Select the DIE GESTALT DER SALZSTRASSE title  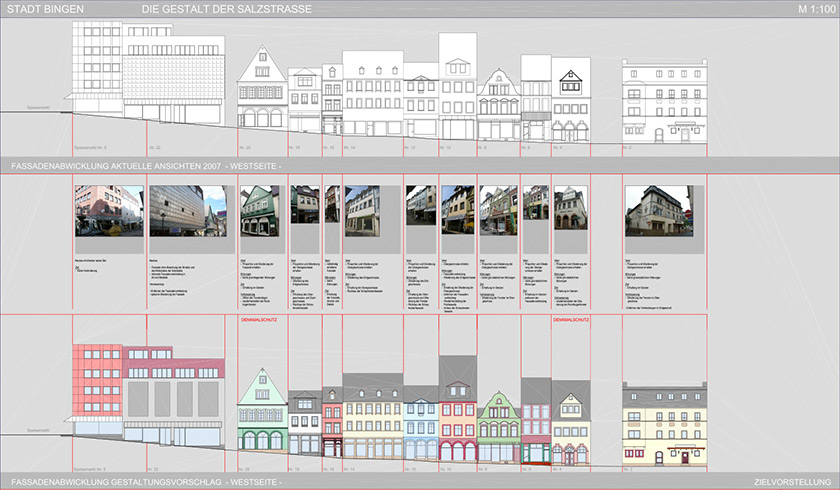pyautogui.click(x=225, y=9)
